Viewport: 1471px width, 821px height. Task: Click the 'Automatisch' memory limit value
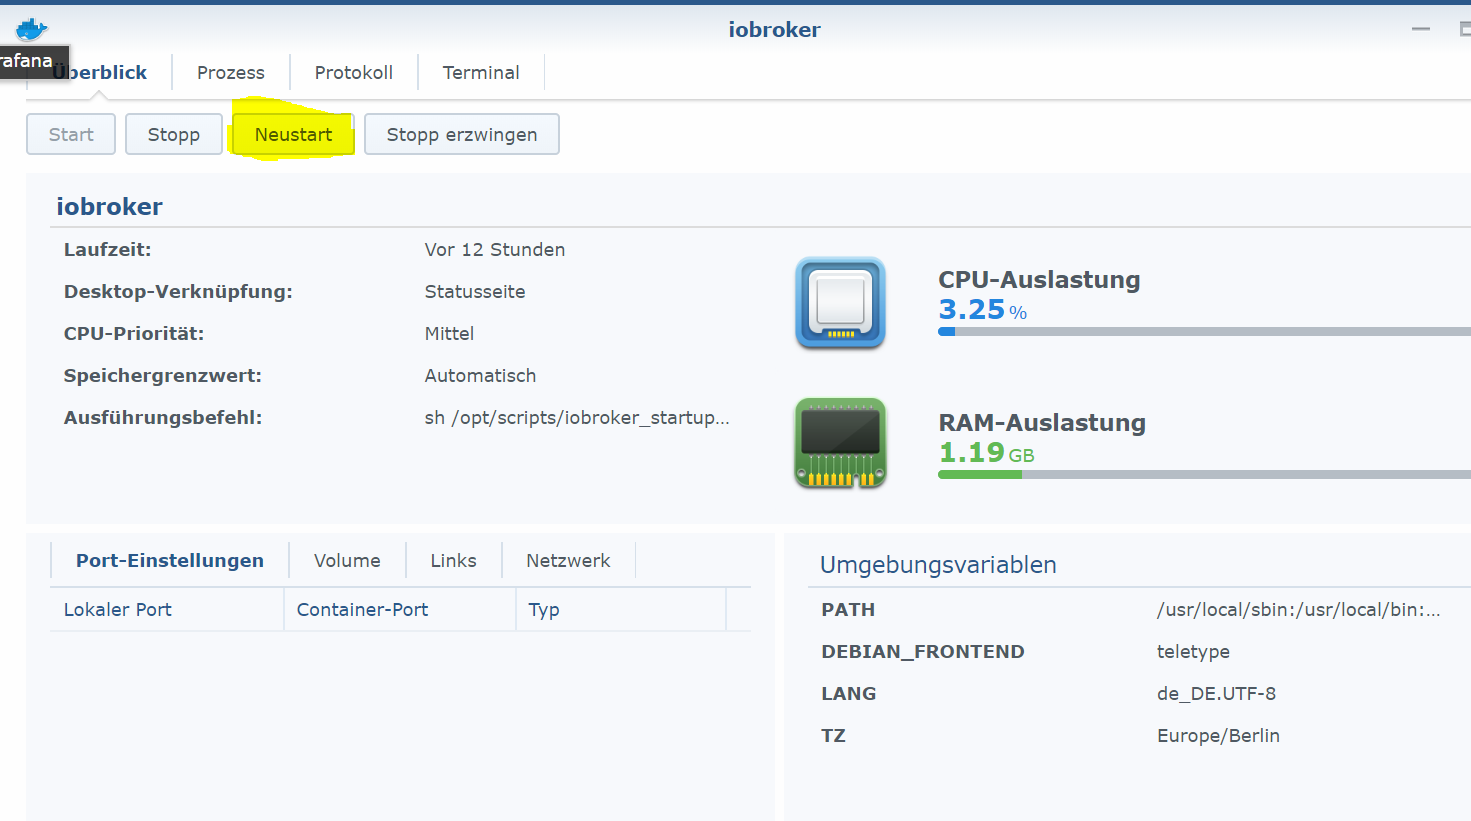pyautogui.click(x=480, y=376)
